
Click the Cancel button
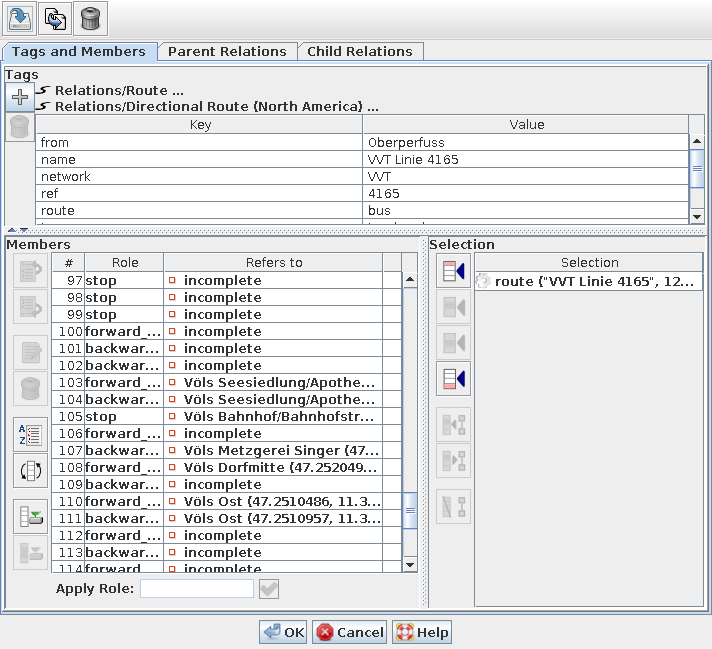pos(349,632)
